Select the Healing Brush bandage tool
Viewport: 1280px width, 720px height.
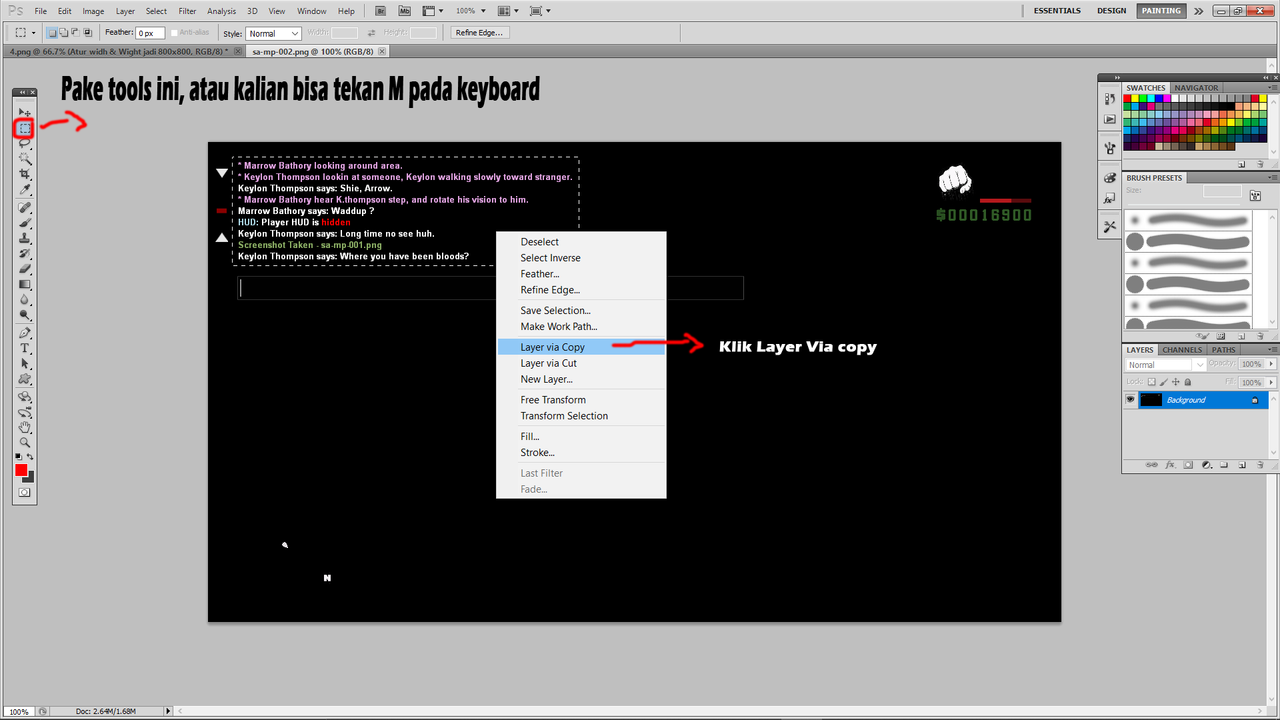(x=24, y=208)
